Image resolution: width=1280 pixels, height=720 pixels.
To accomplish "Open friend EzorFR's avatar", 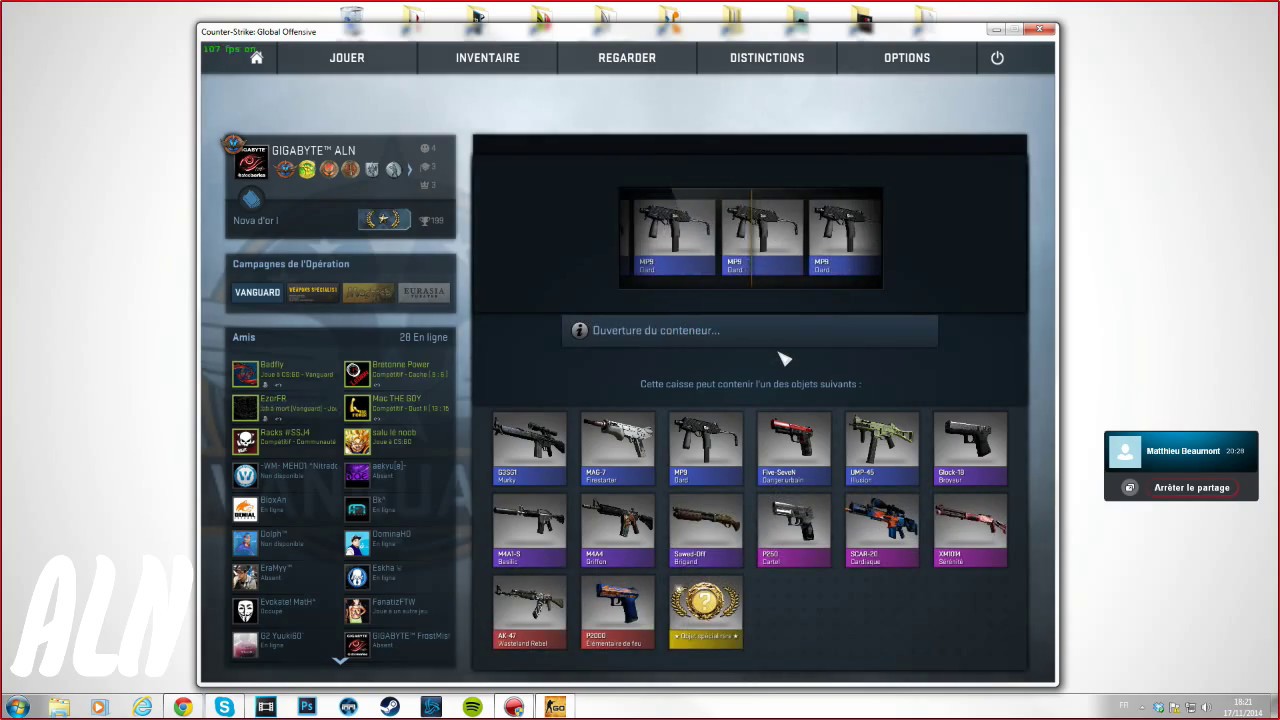I will 245,408.
